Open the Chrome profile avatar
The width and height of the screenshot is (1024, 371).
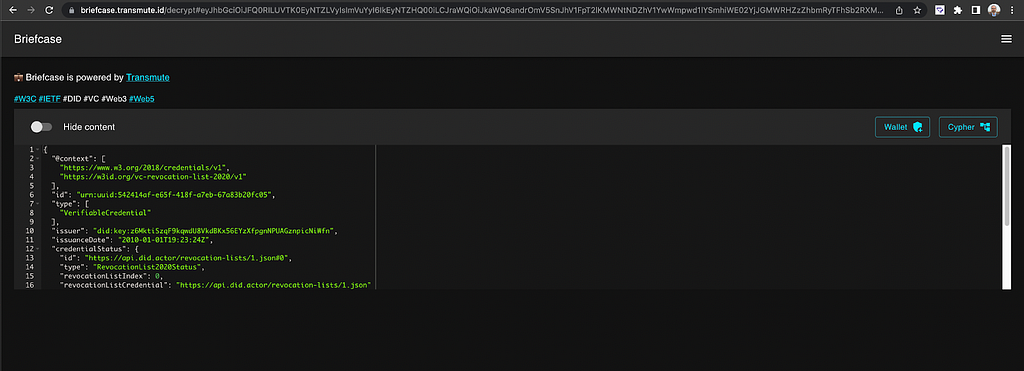point(993,10)
